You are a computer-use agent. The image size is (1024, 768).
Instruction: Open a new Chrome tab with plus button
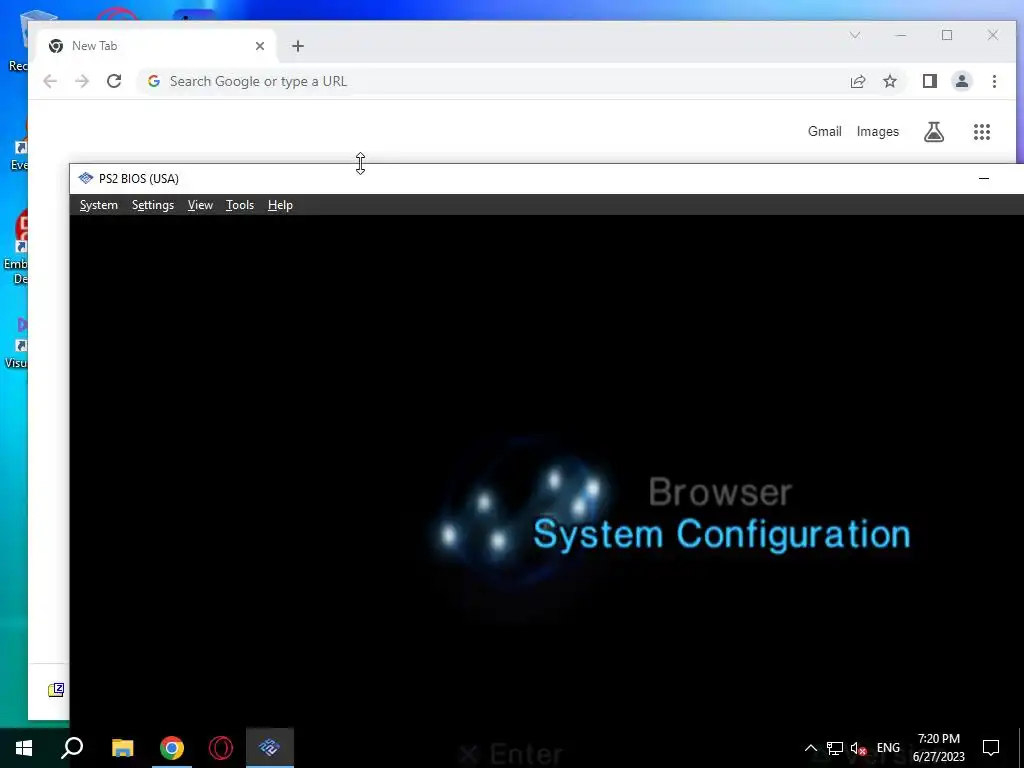[298, 46]
